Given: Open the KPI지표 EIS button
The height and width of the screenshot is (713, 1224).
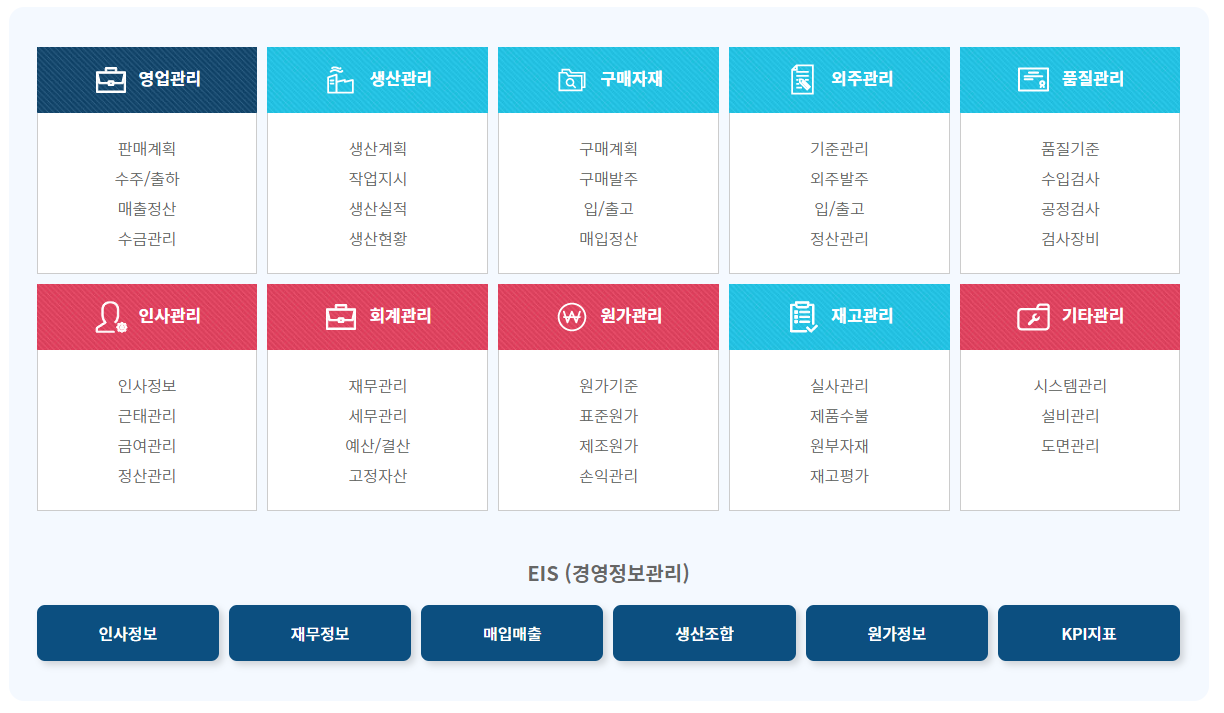Looking at the screenshot, I should (1089, 633).
